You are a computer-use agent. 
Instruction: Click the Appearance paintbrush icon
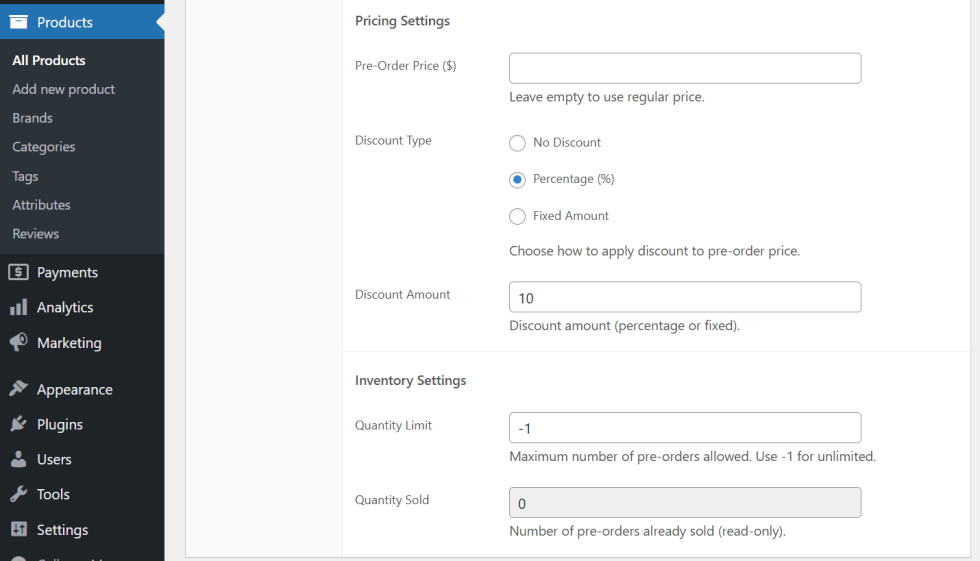click(18, 389)
